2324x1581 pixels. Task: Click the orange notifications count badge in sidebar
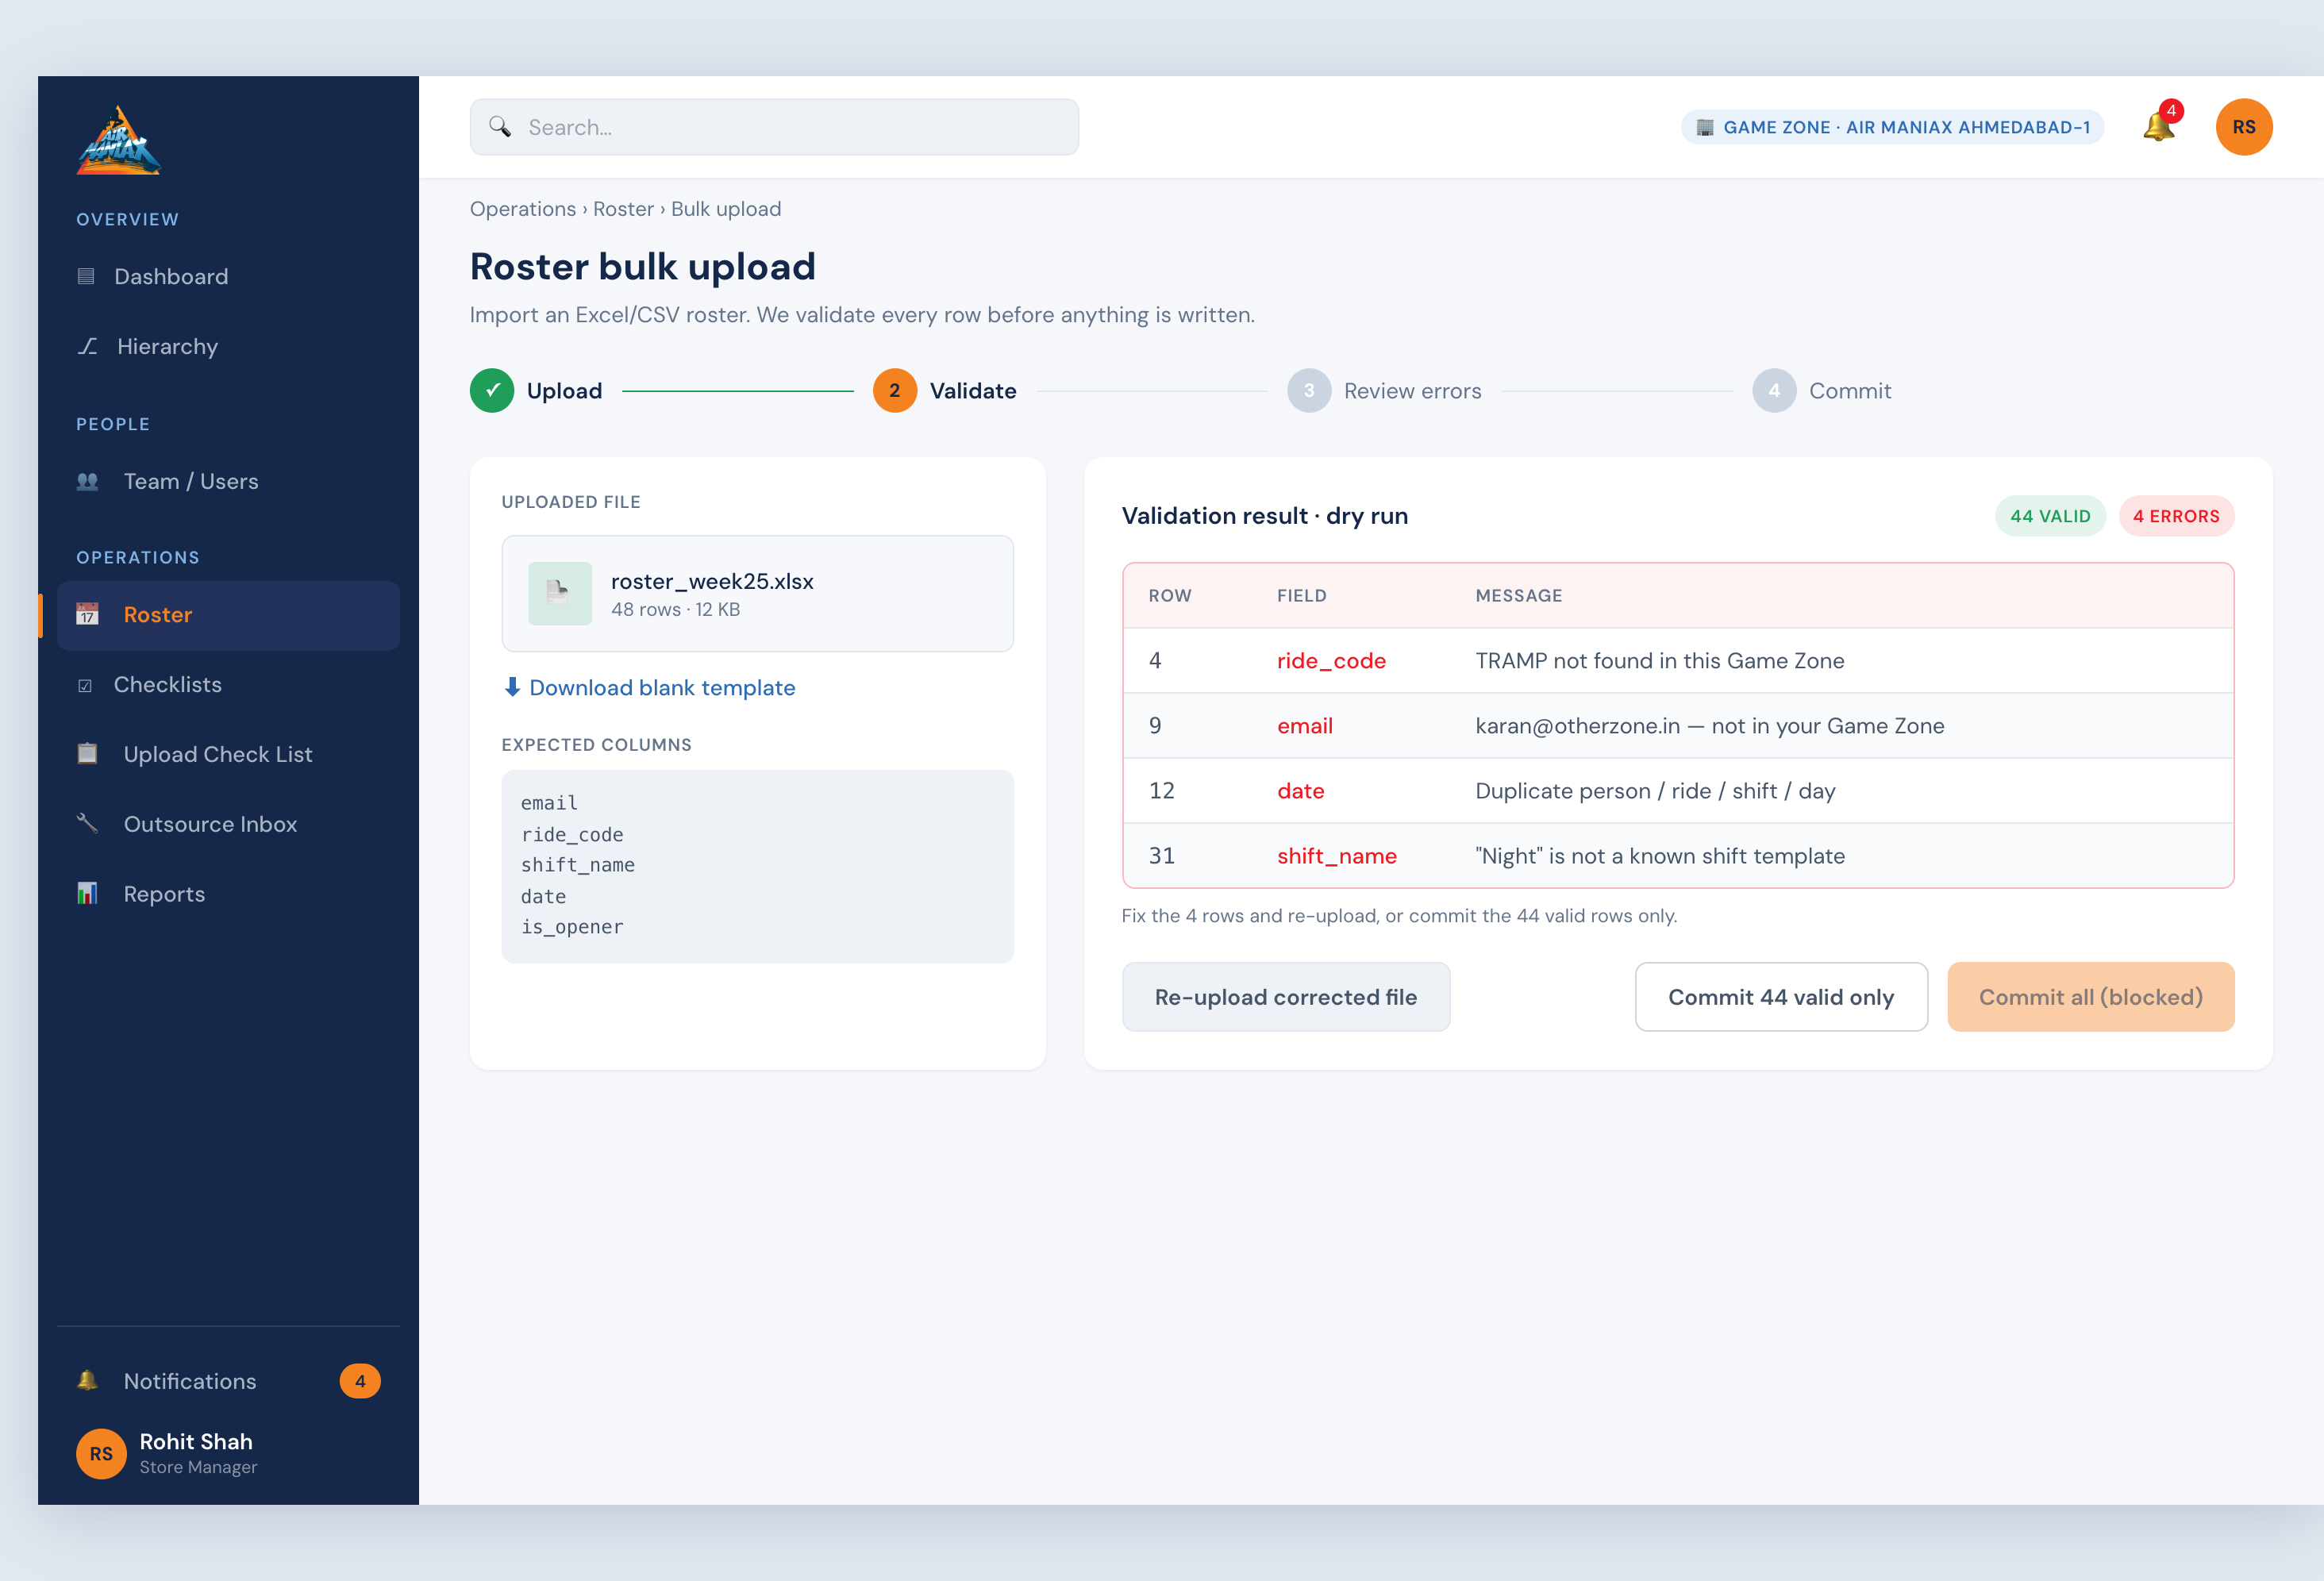tap(360, 1381)
